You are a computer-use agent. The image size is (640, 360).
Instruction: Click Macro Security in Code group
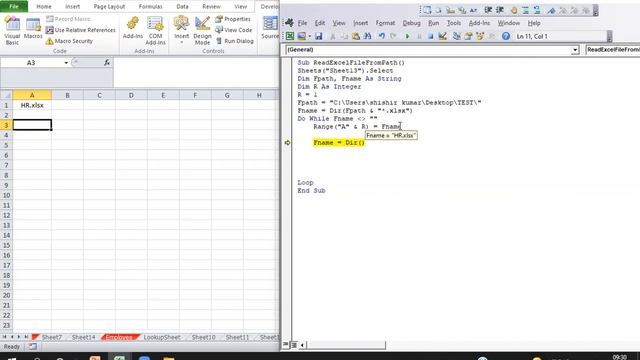(x=69, y=41)
